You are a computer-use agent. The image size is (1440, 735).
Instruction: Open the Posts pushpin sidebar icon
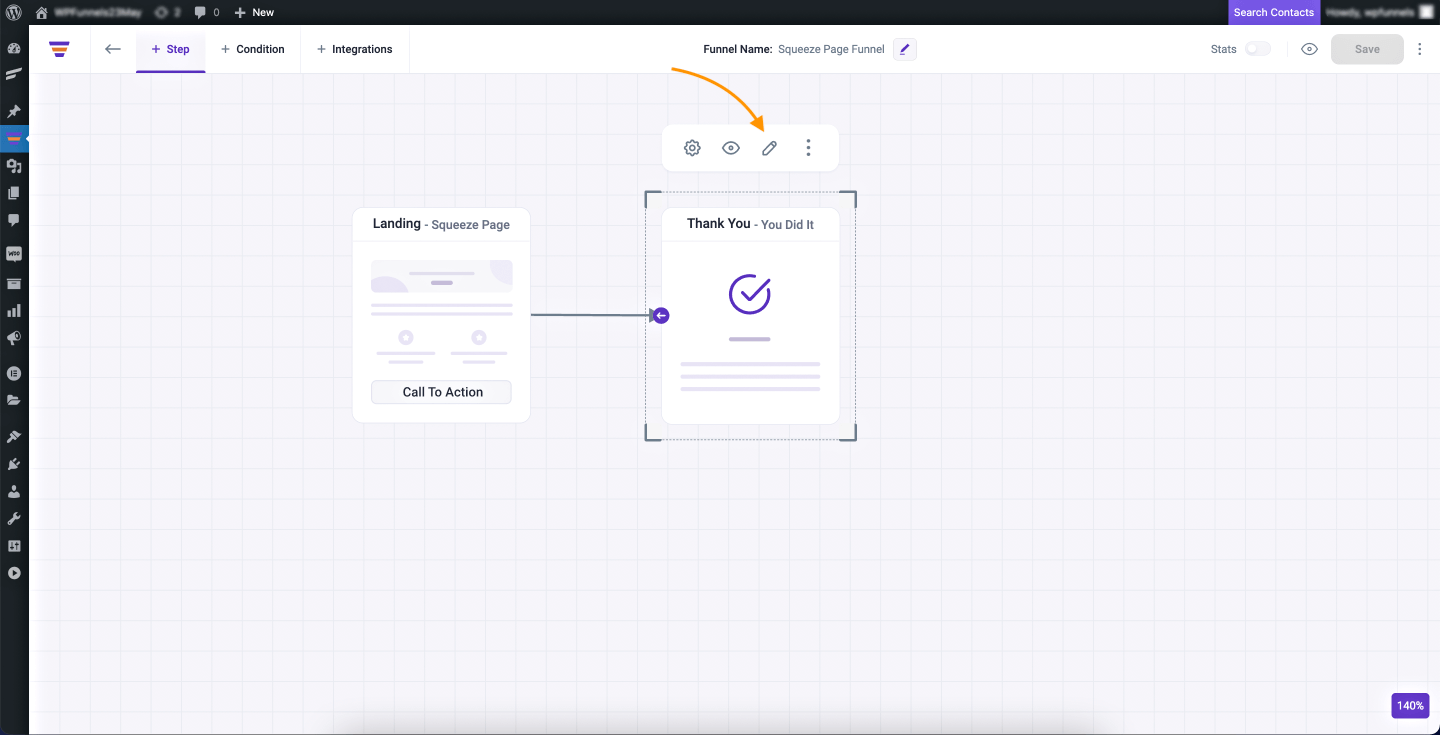(x=14, y=111)
